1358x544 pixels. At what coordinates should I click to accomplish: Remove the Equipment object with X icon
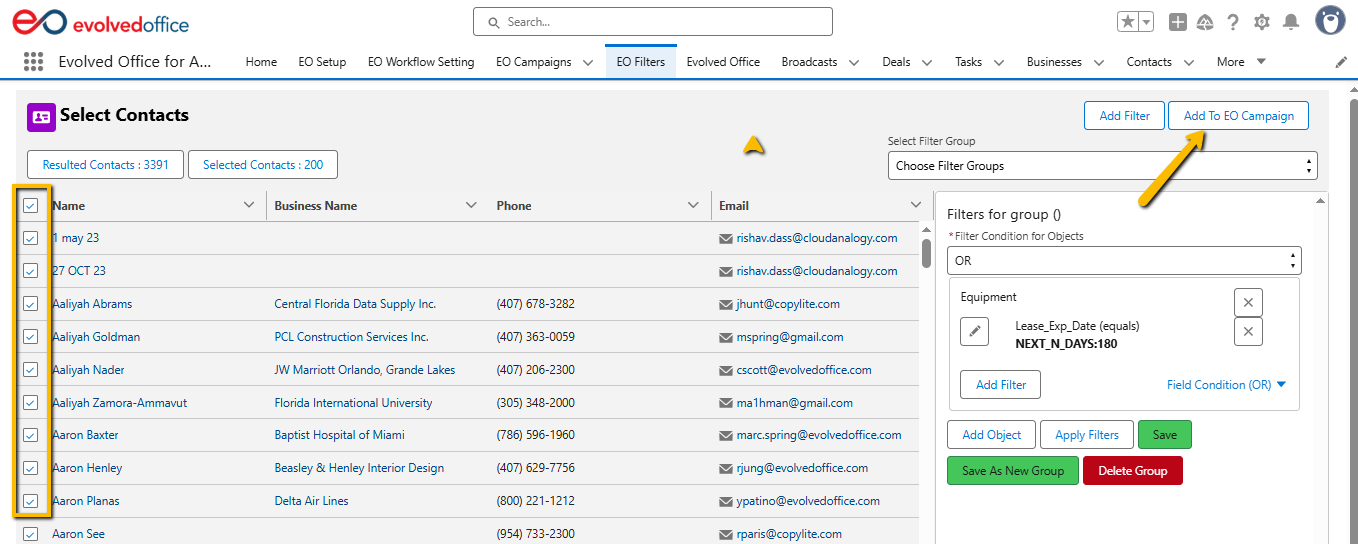(x=1247, y=302)
